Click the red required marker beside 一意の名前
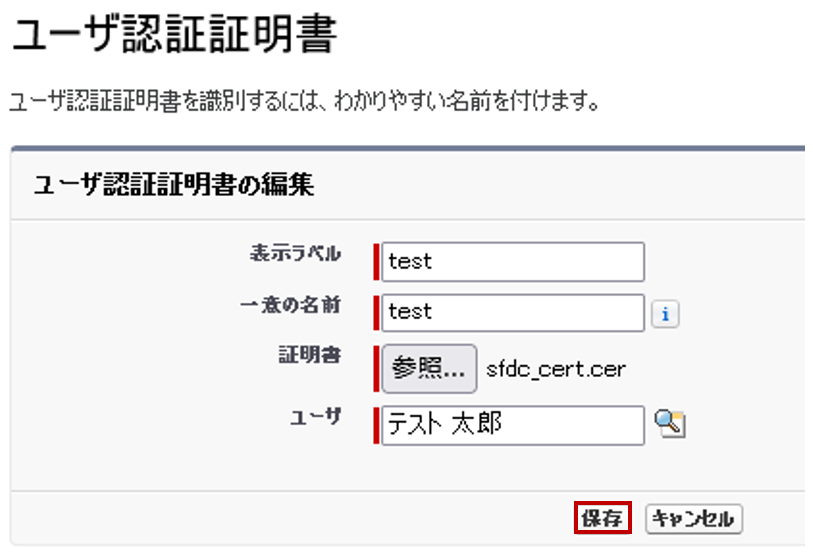The width and height of the screenshot is (813, 553). pyautogui.click(x=377, y=312)
